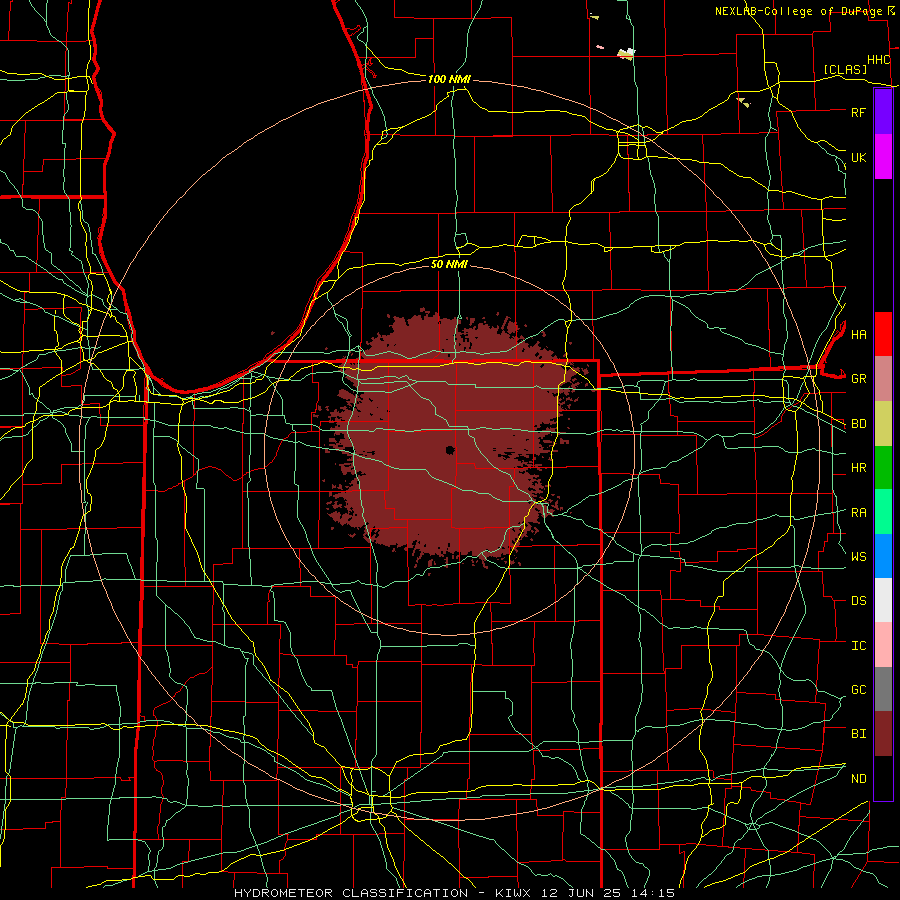The height and width of the screenshot is (900, 900).
Task: Click the BD yellow legend swatch
Action: [x=883, y=424]
